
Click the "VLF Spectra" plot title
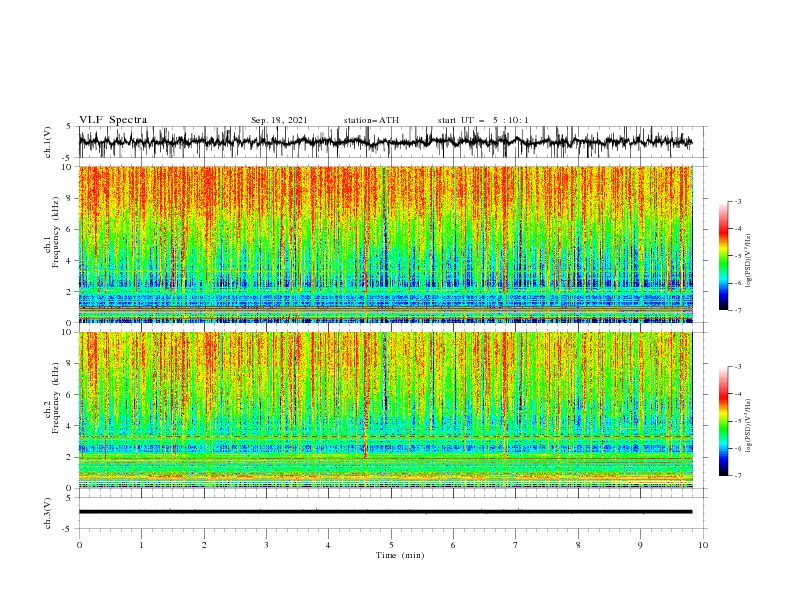[113, 120]
